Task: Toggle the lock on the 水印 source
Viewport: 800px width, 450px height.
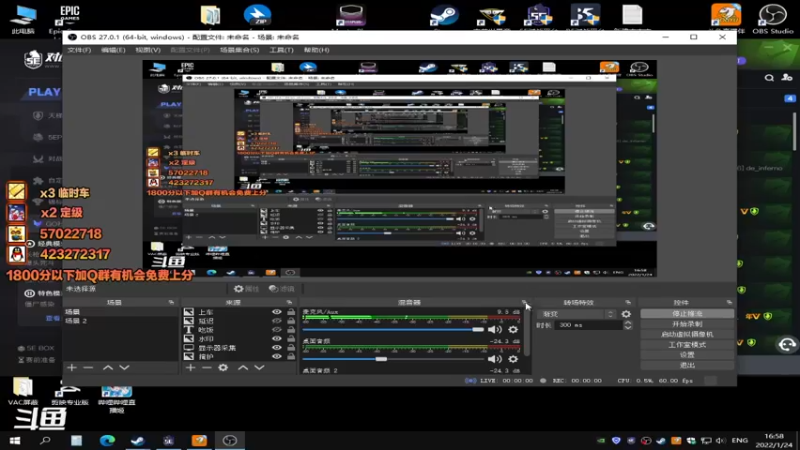Action: point(291,338)
